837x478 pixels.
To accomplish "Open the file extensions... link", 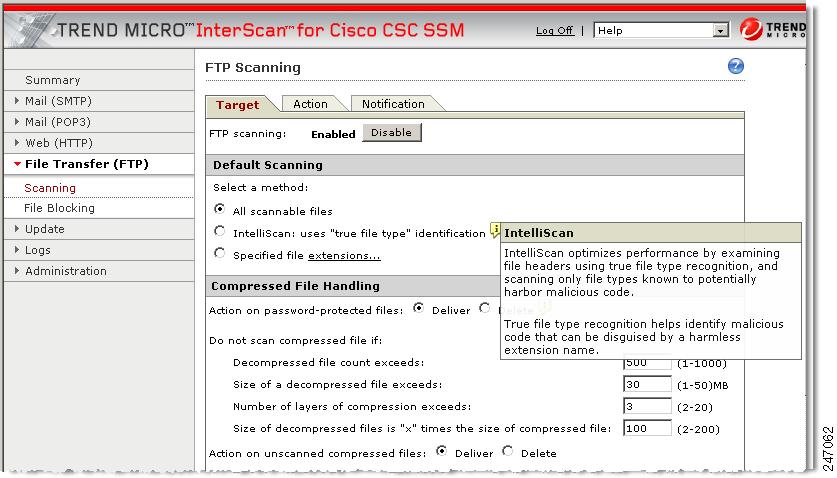I will [x=344, y=255].
